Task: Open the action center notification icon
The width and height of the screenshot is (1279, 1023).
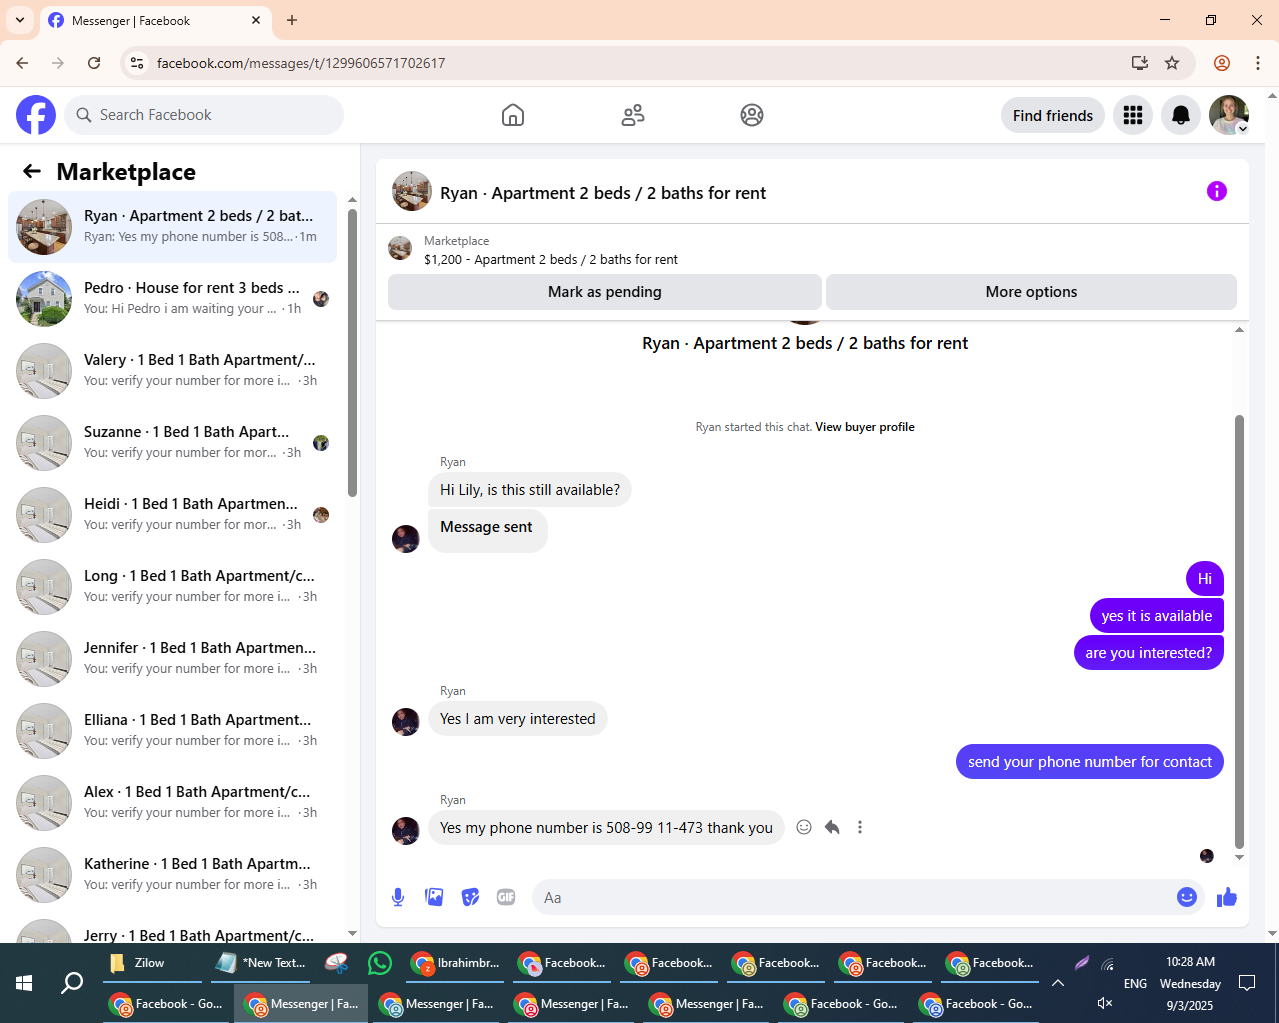Action: 1247,983
